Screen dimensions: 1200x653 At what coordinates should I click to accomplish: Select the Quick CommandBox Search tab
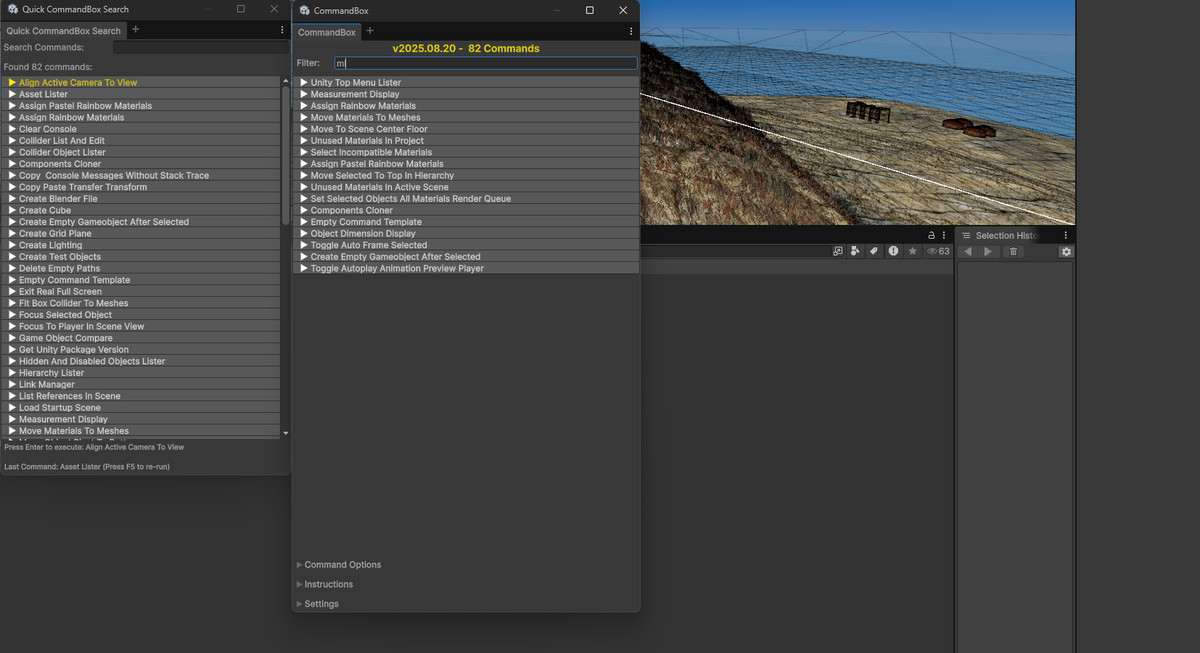(x=63, y=31)
